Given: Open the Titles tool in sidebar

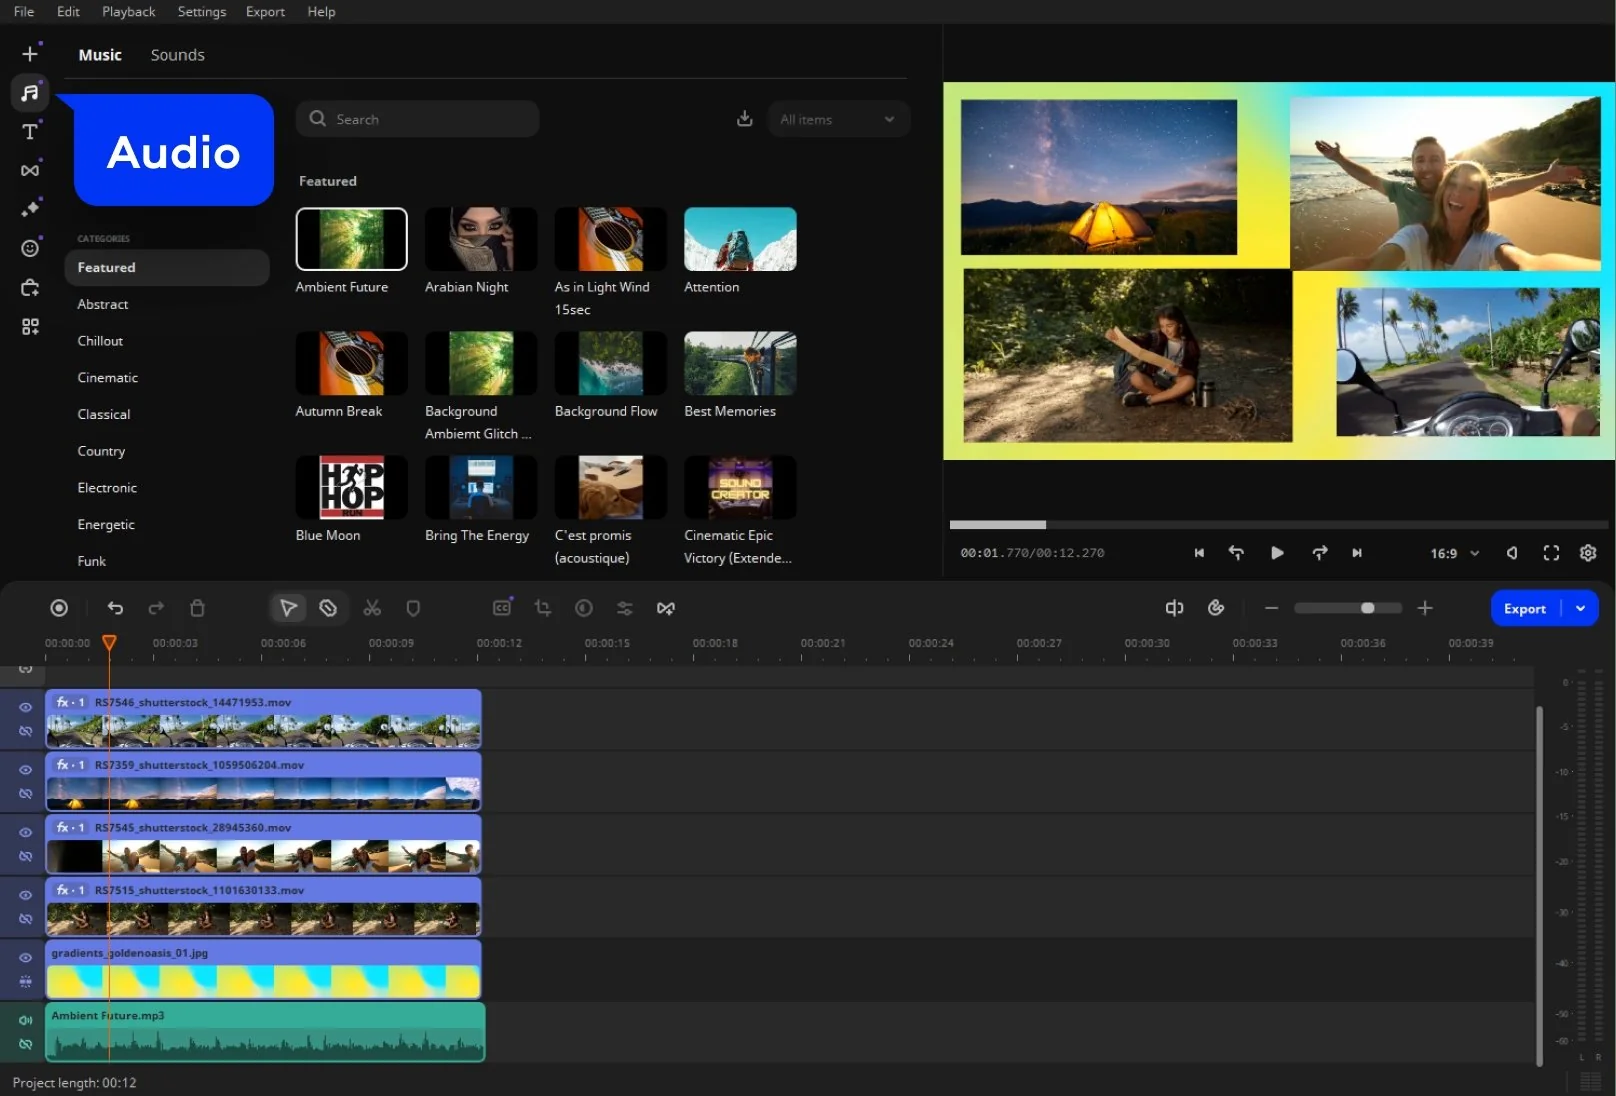Looking at the screenshot, I should 30,131.
